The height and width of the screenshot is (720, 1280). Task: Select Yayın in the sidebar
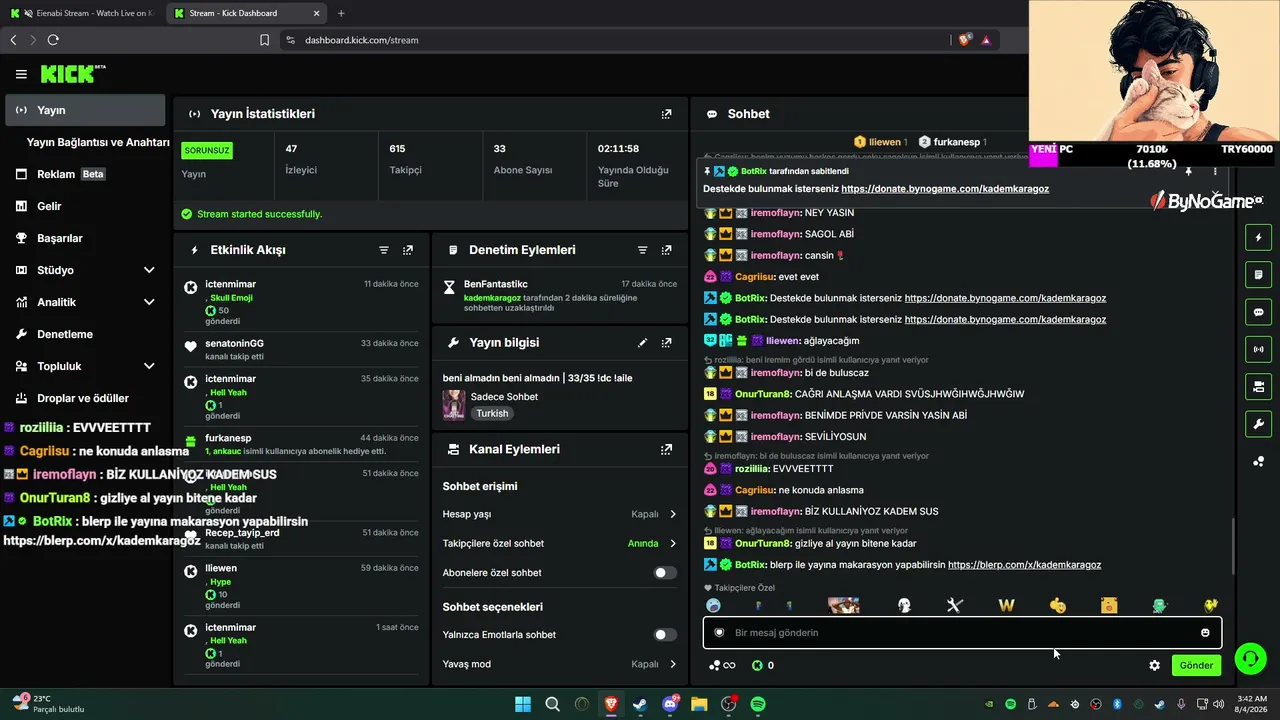click(85, 110)
